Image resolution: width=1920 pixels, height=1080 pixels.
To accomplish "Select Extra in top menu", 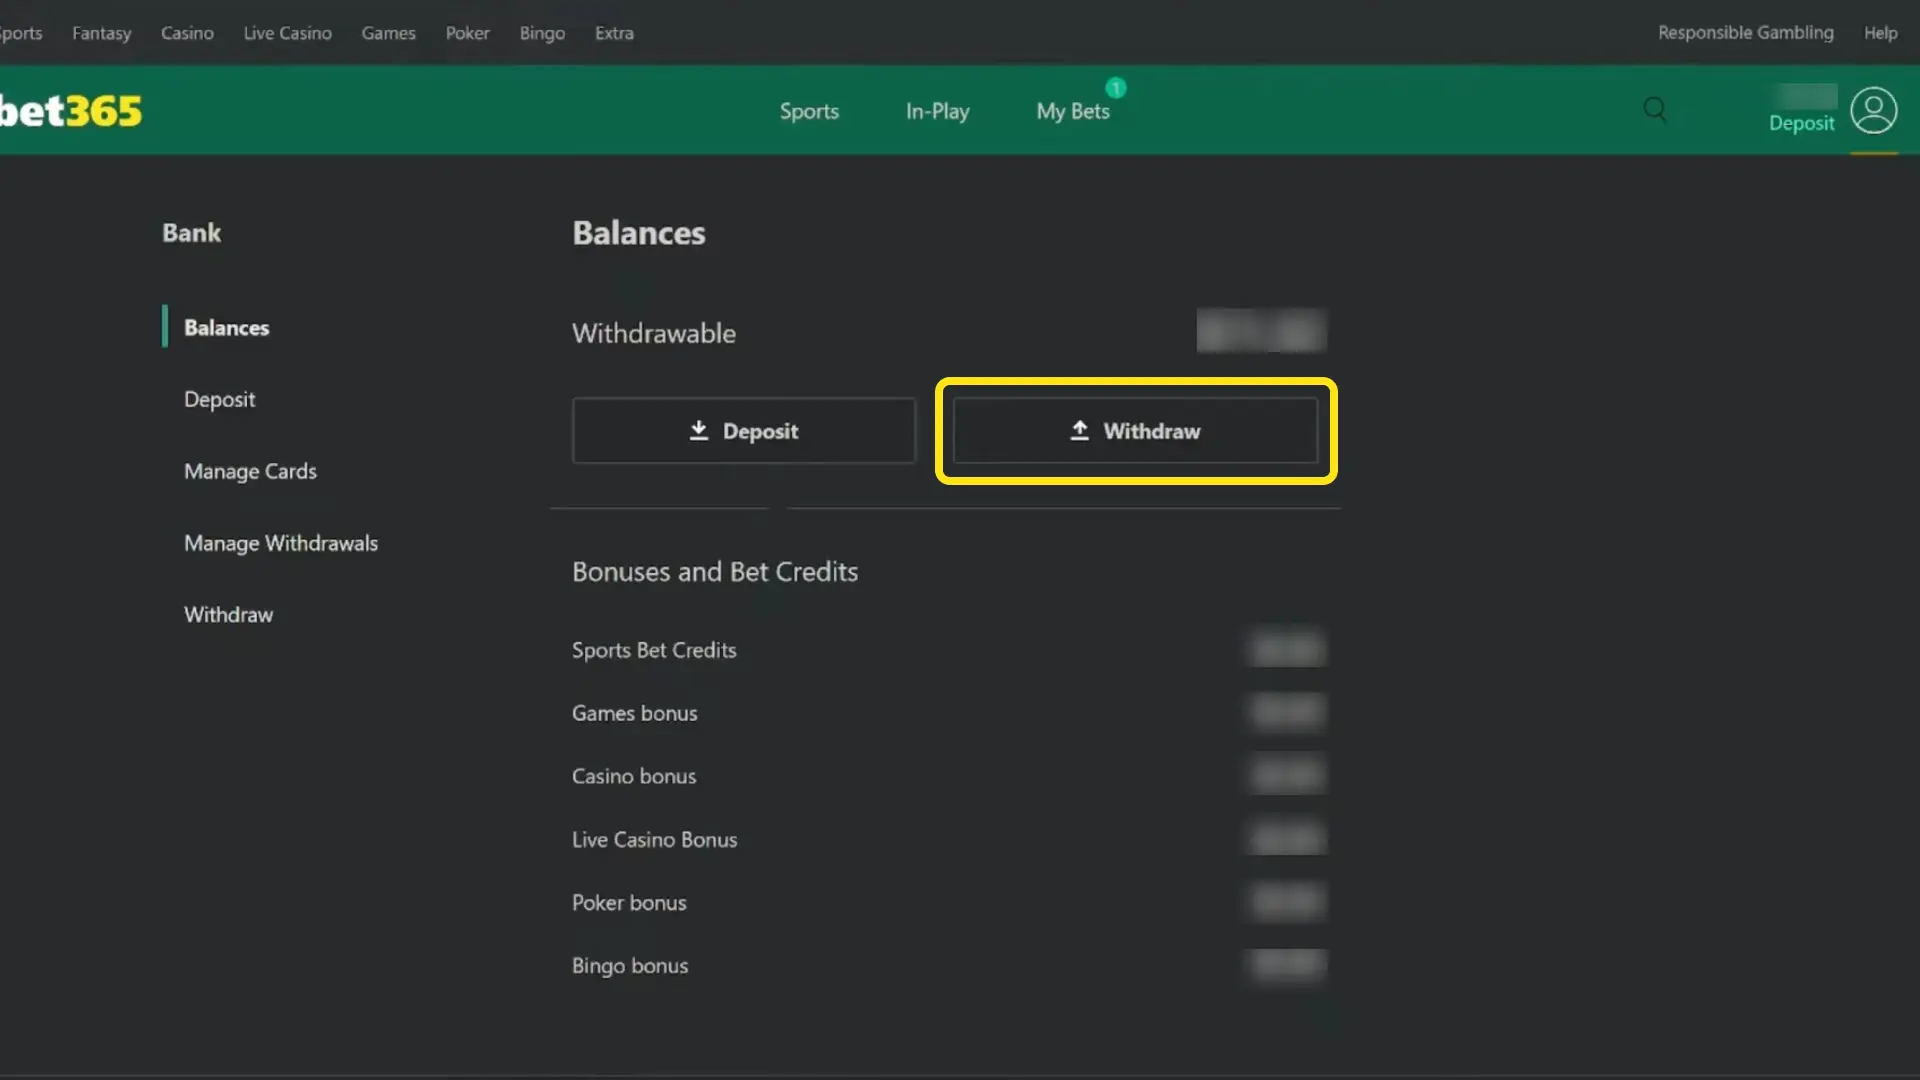I will 614,33.
